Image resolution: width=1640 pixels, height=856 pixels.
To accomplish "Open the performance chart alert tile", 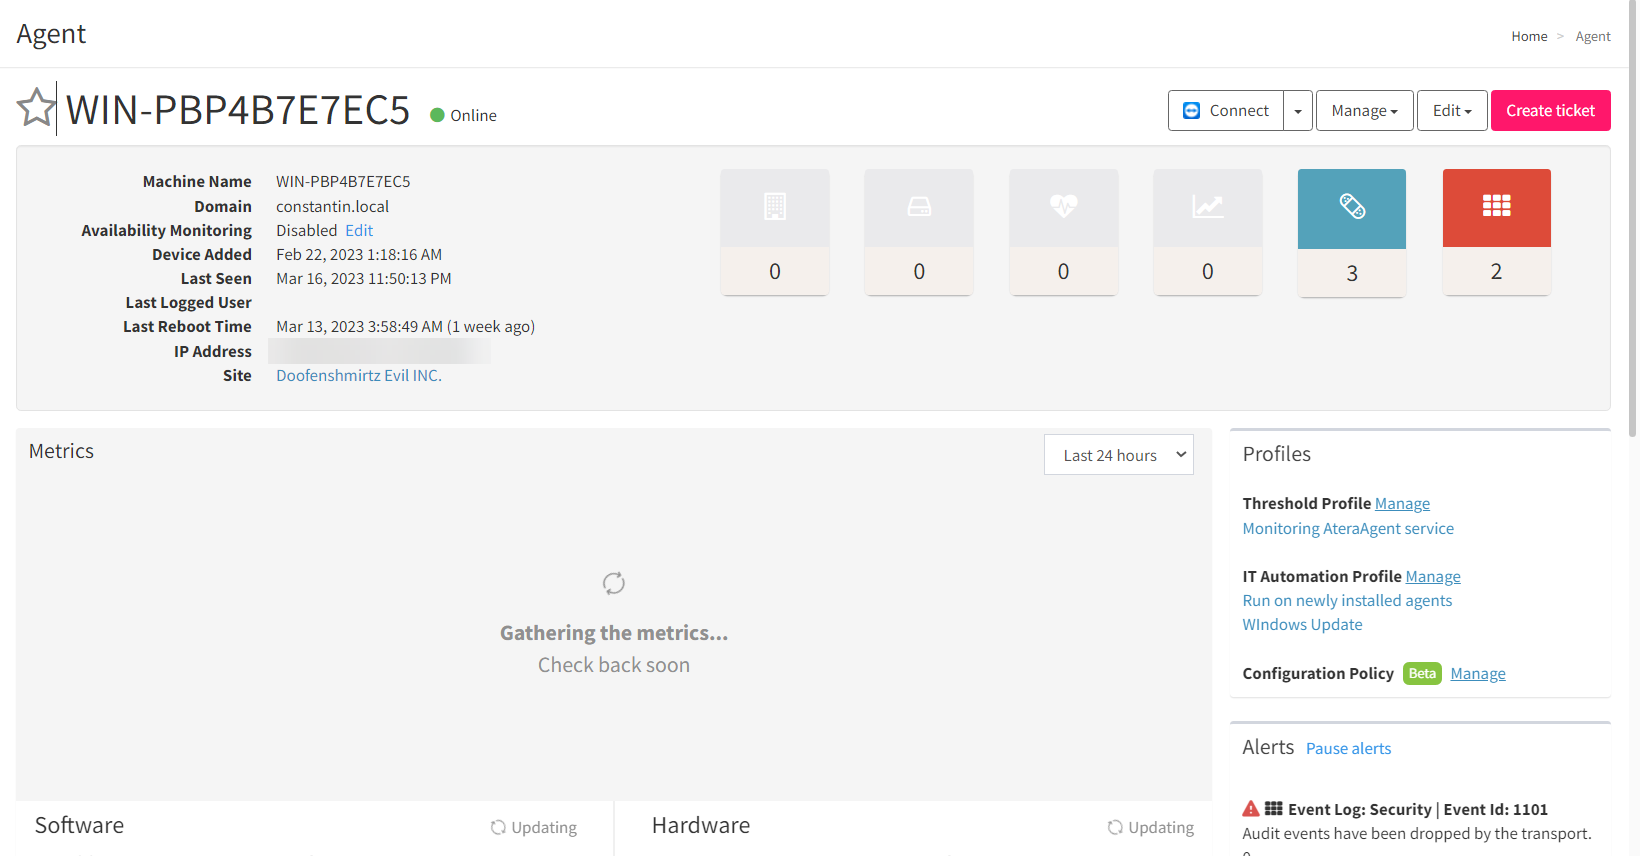I will [x=1207, y=231].
